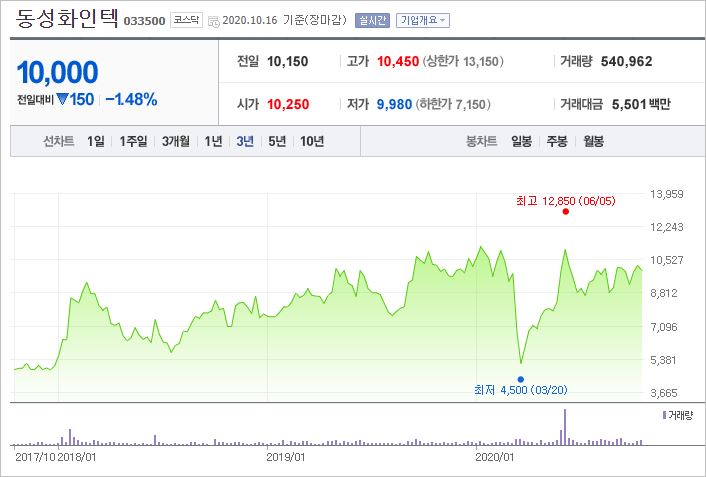Click the red 최고 12,850 marker dot
Screen dimensions: 706x477
(566, 212)
